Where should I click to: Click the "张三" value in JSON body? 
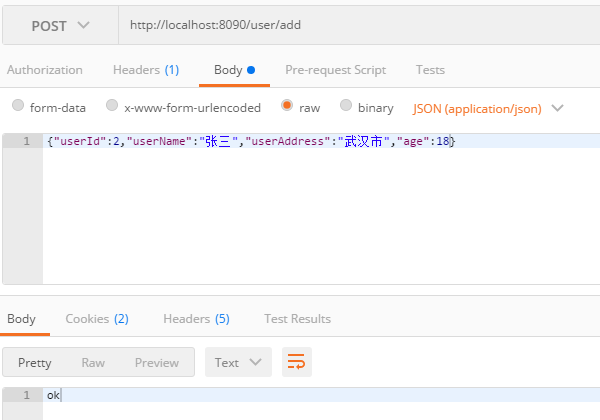click(x=218, y=141)
